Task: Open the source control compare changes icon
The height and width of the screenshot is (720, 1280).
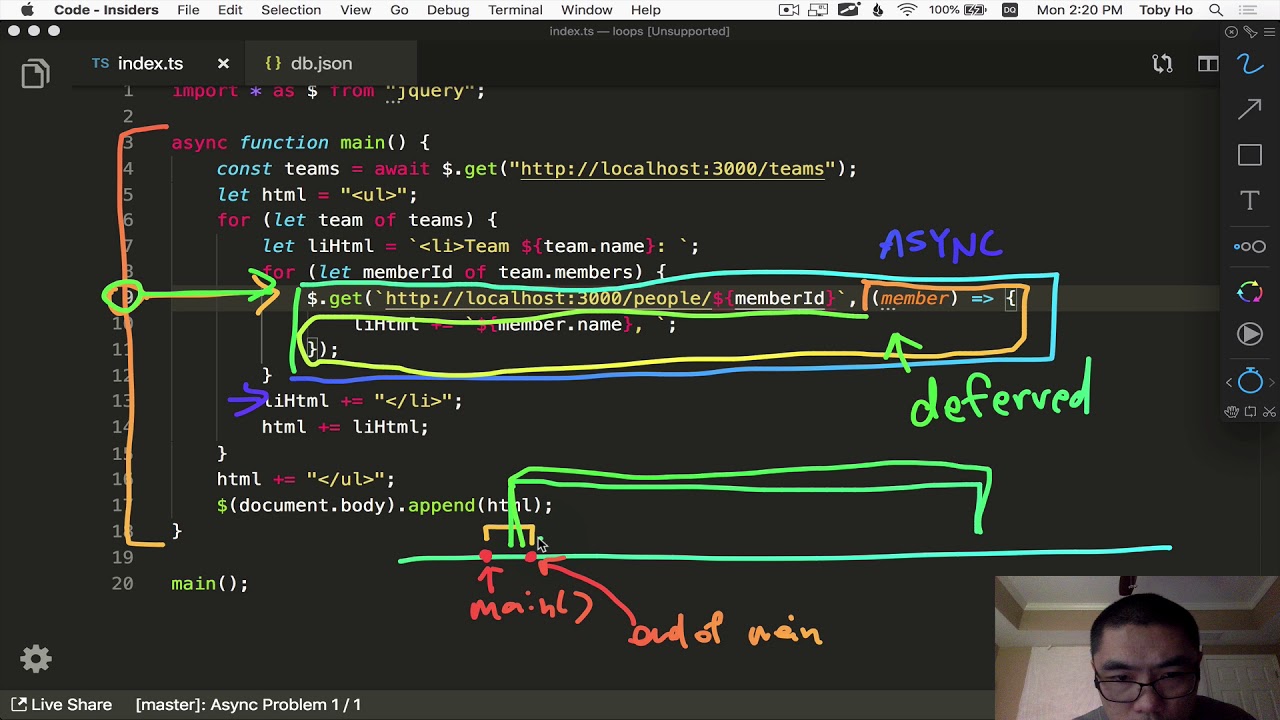Action: click(1162, 64)
